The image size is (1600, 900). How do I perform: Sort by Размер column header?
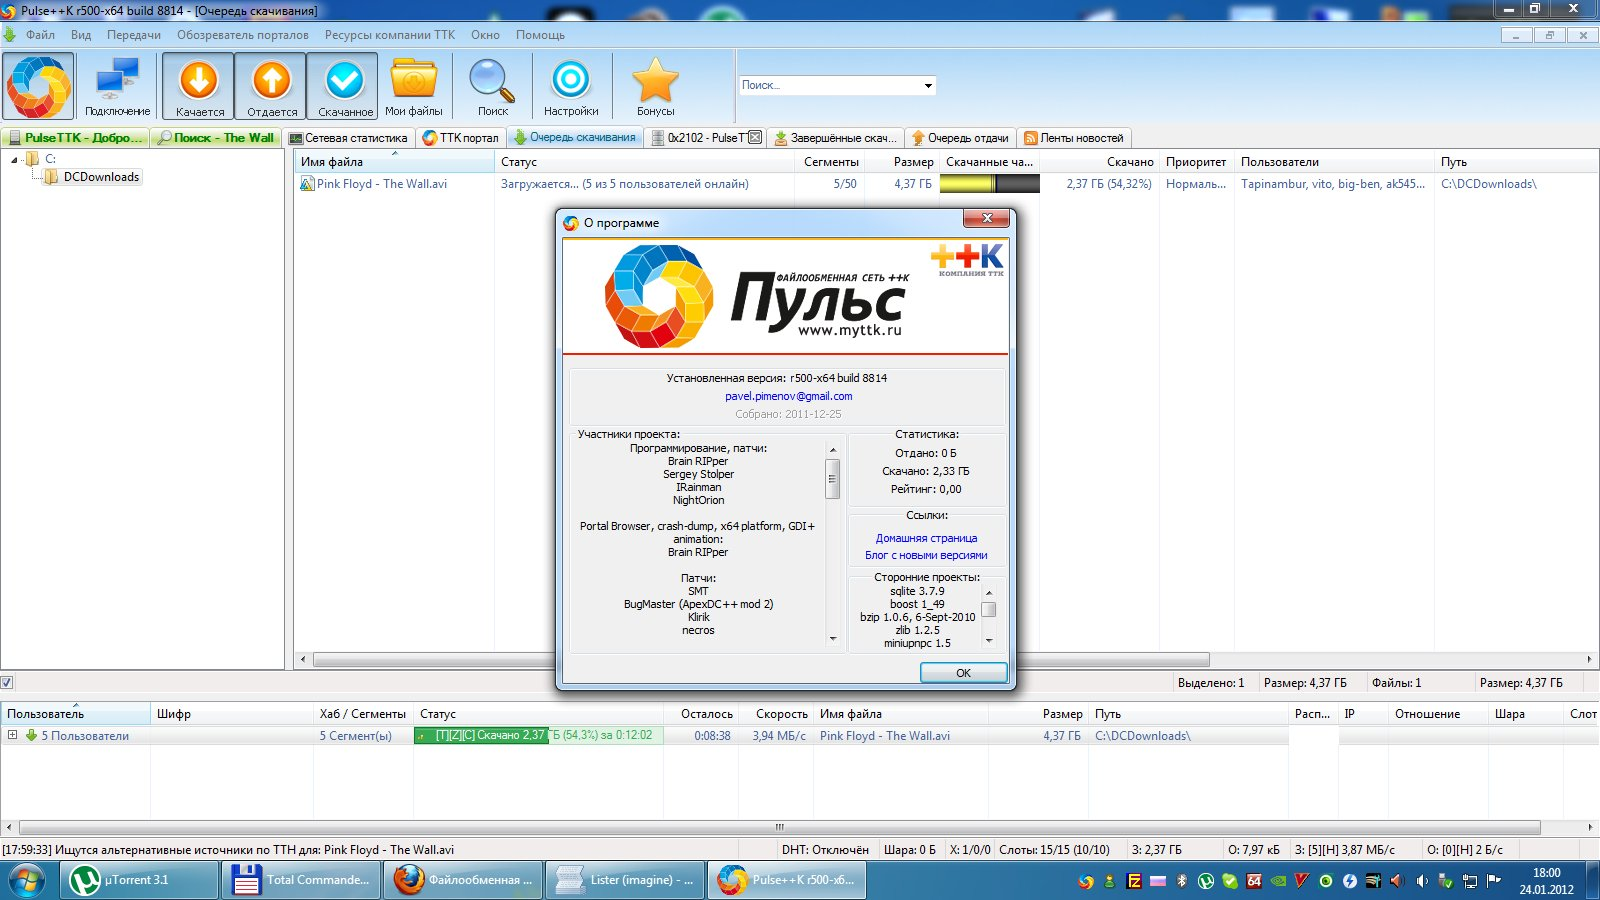903,162
